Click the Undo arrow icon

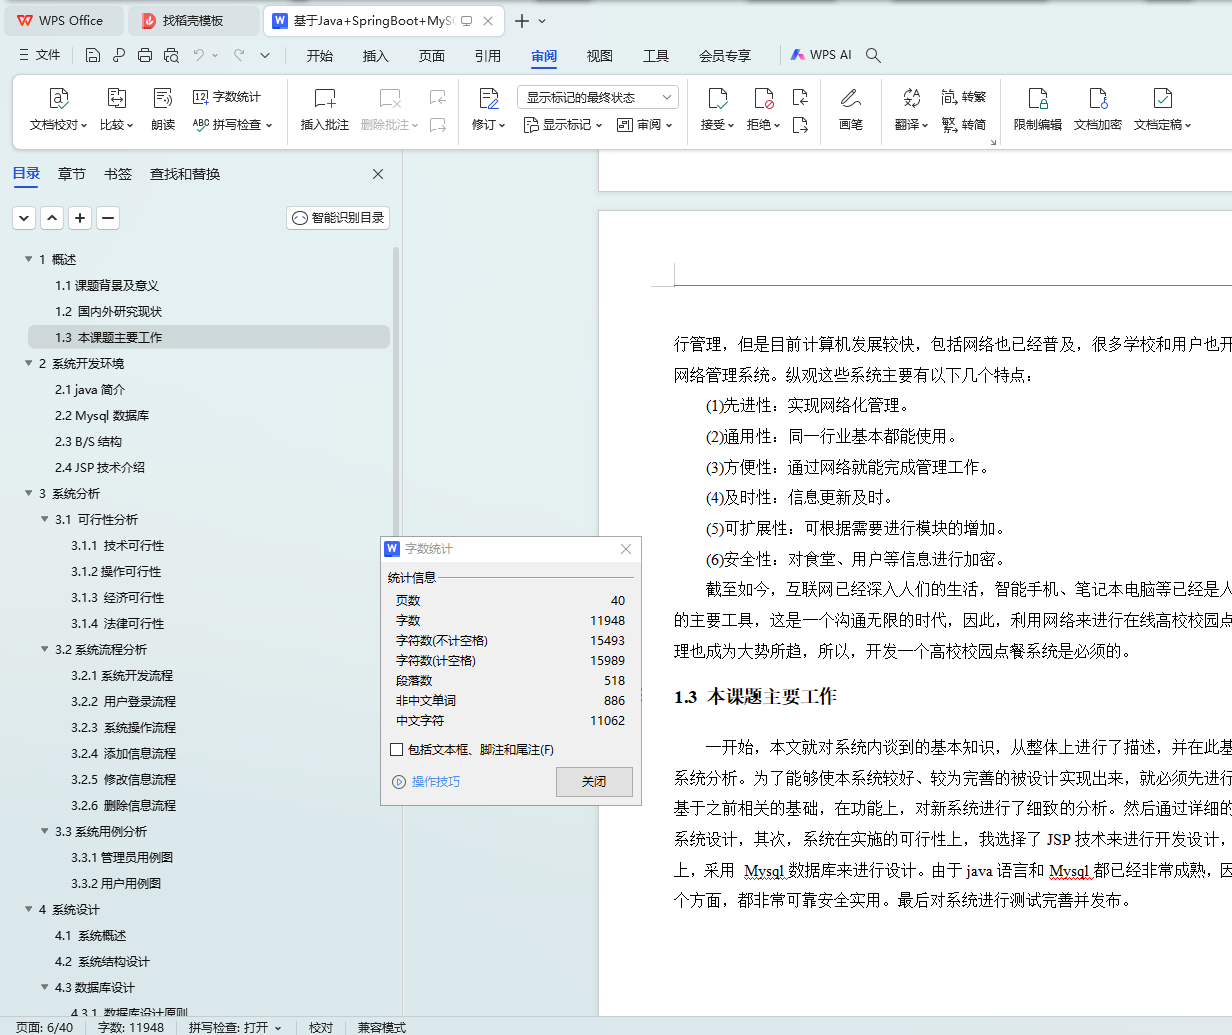click(199, 56)
